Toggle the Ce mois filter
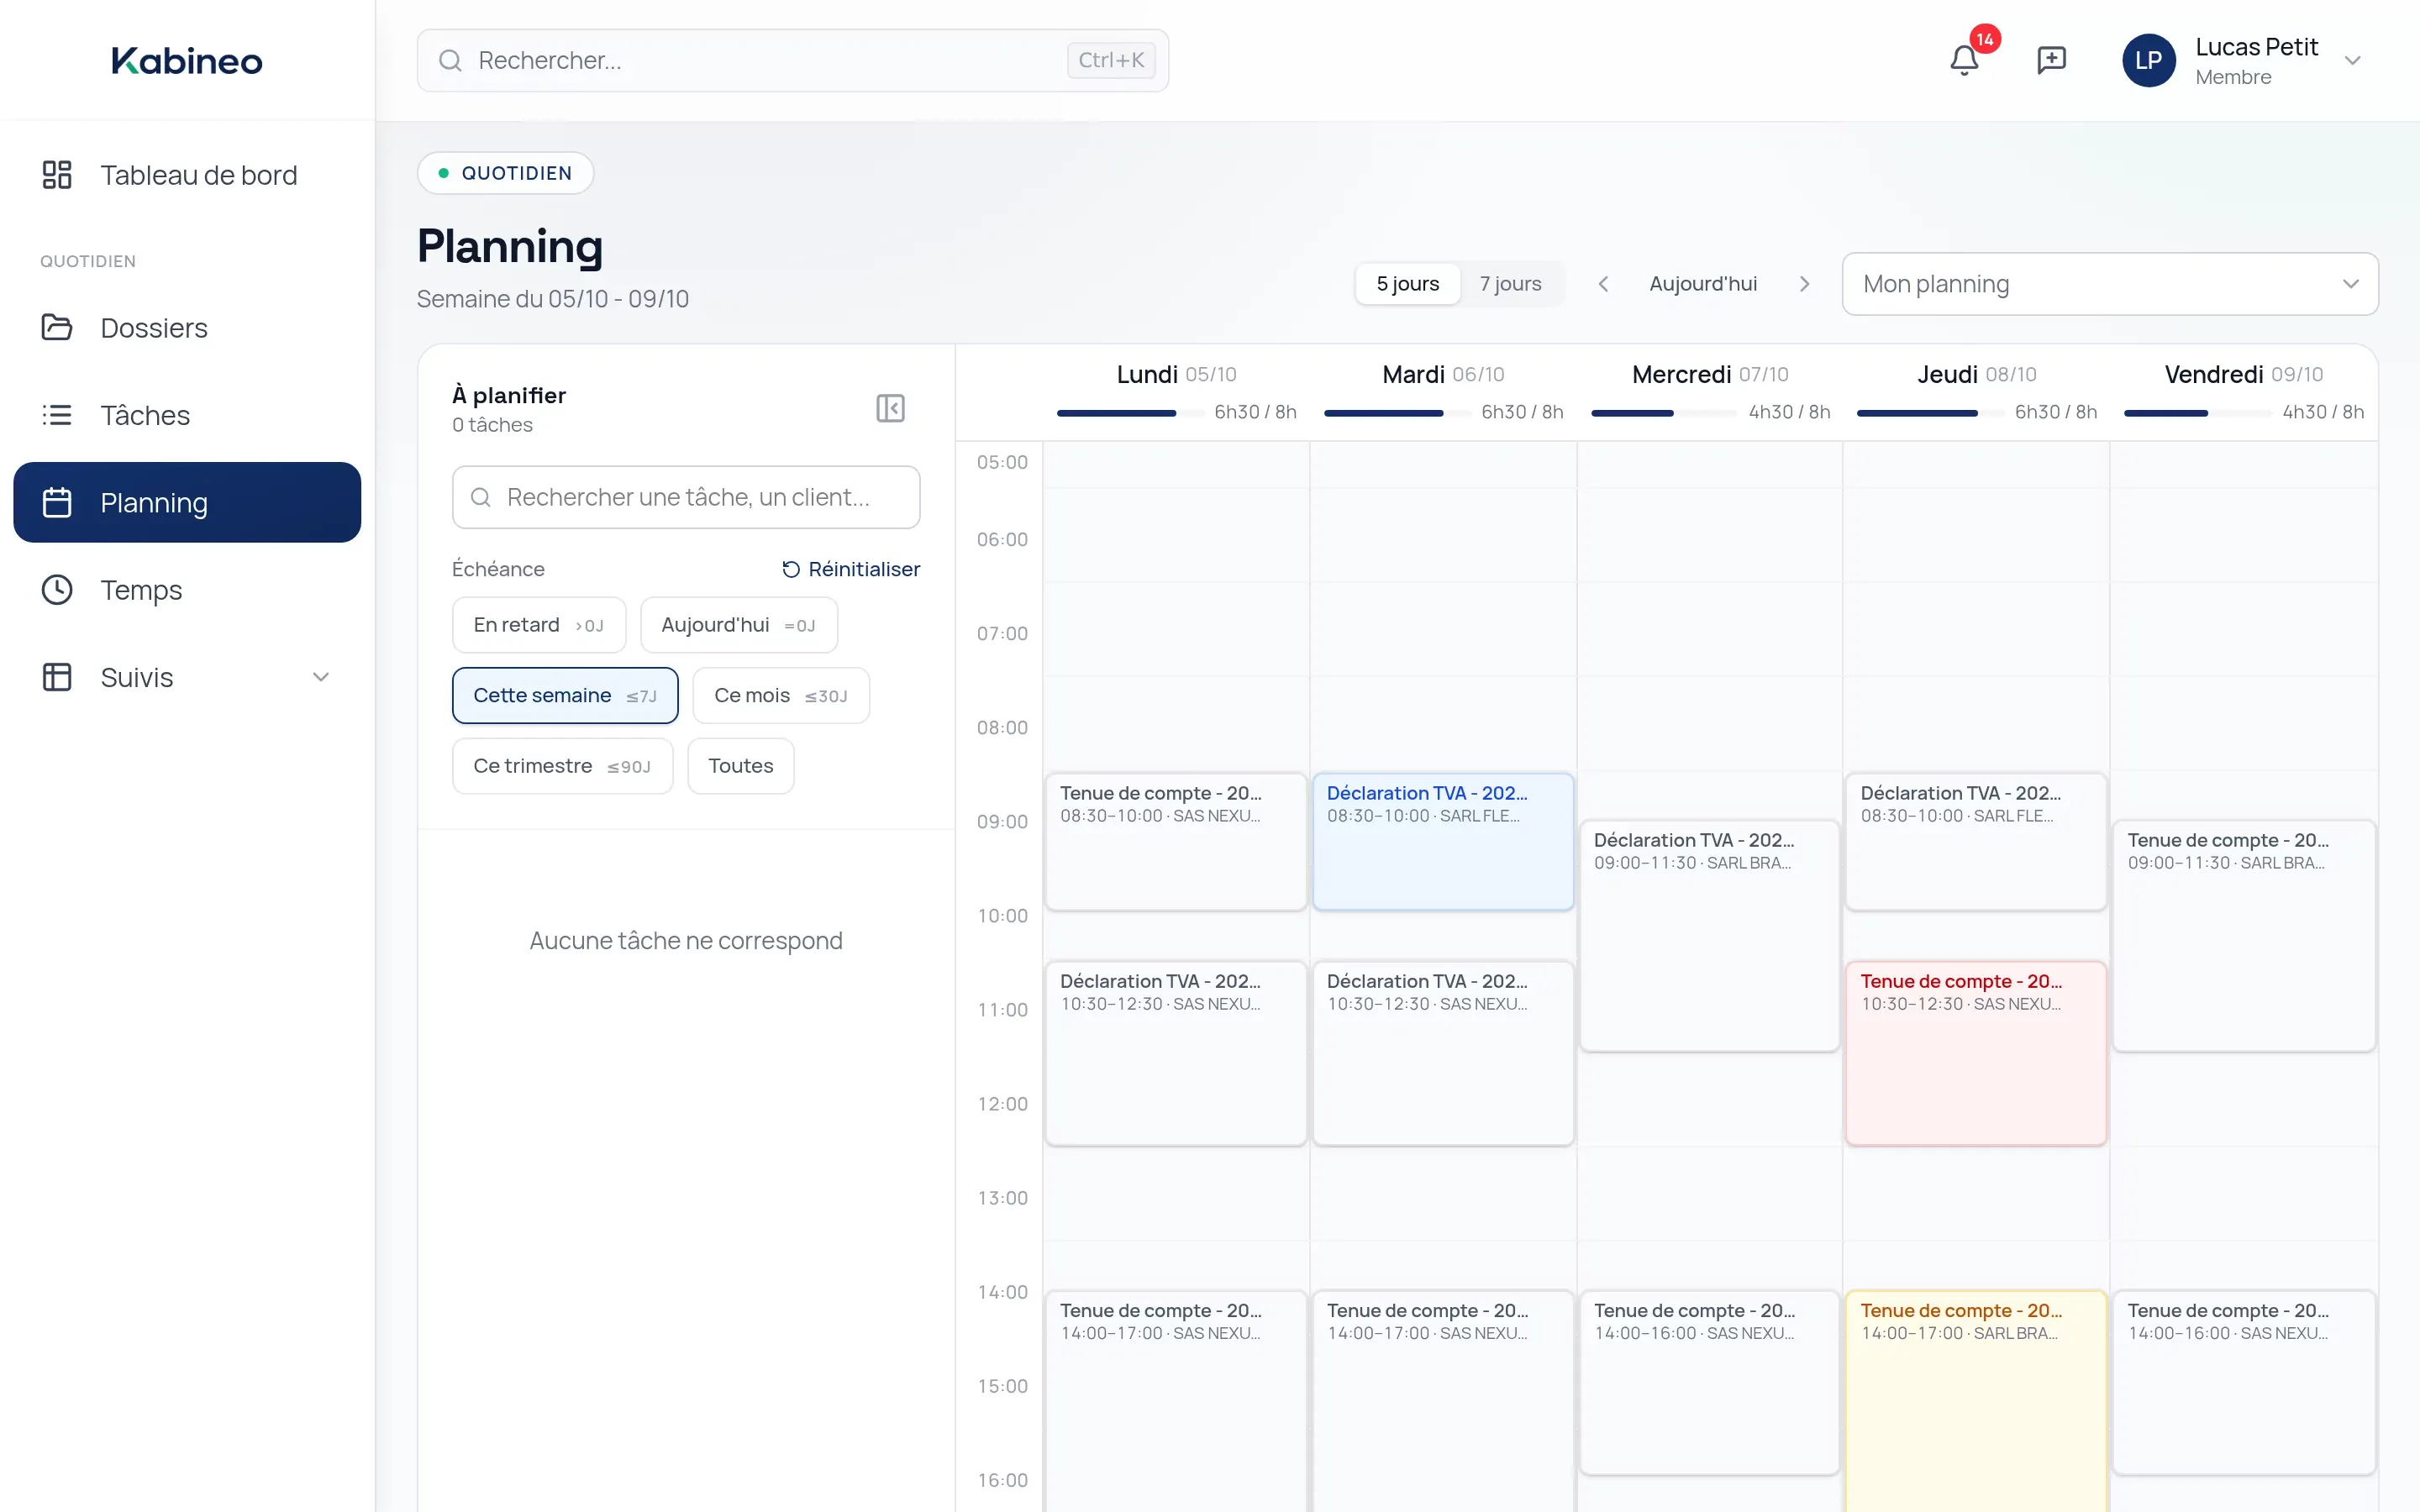Image resolution: width=2420 pixels, height=1512 pixels. [x=781, y=695]
